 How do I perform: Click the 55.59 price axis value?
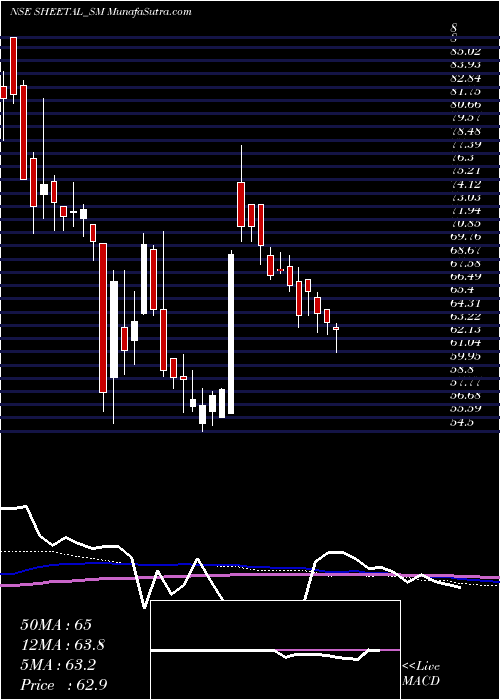pos(465,408)
